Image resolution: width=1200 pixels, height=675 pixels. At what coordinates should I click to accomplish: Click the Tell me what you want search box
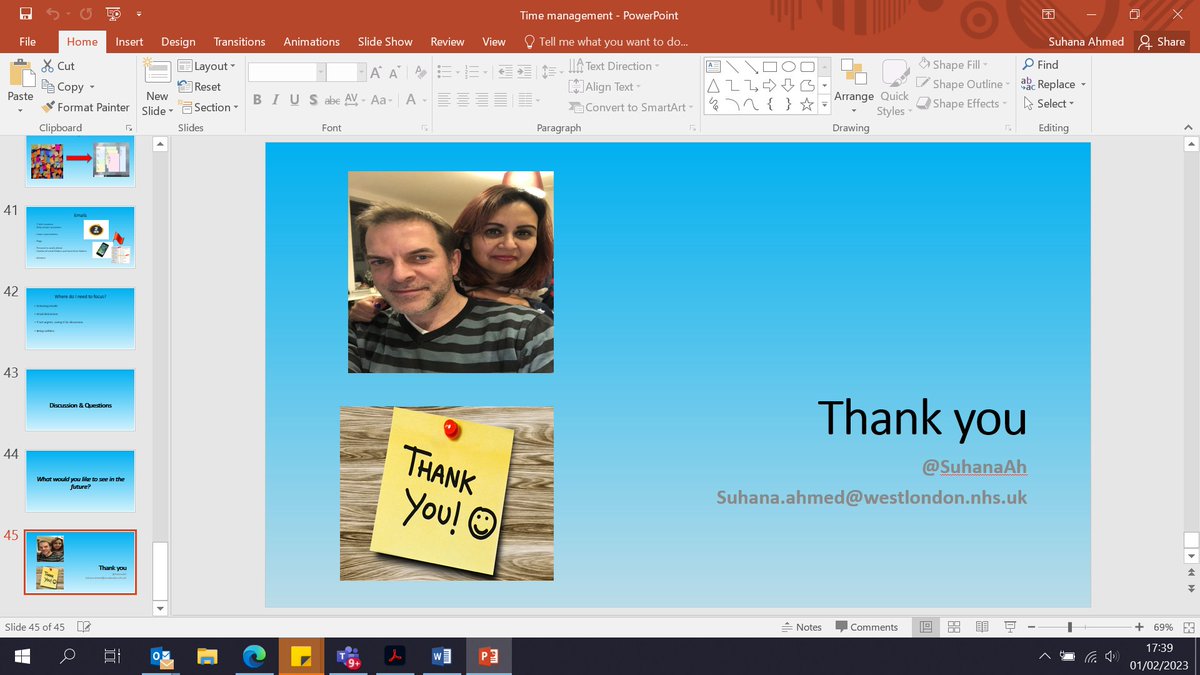606,42
